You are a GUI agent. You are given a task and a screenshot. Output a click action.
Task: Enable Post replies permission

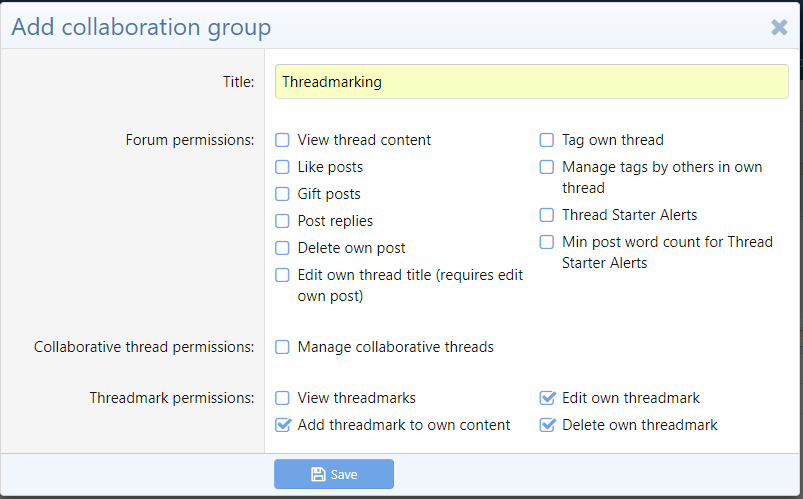pos(283,221)
